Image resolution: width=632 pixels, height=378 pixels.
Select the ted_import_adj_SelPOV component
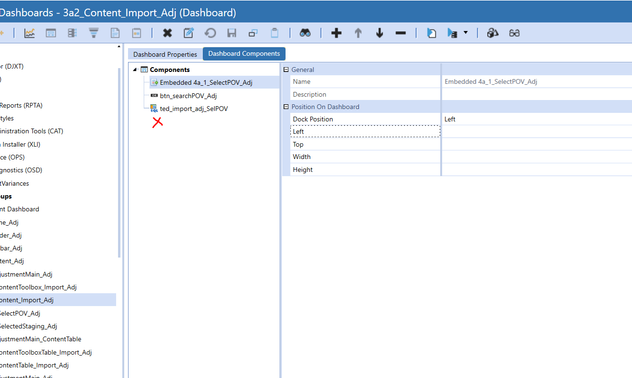click(194, 109)
